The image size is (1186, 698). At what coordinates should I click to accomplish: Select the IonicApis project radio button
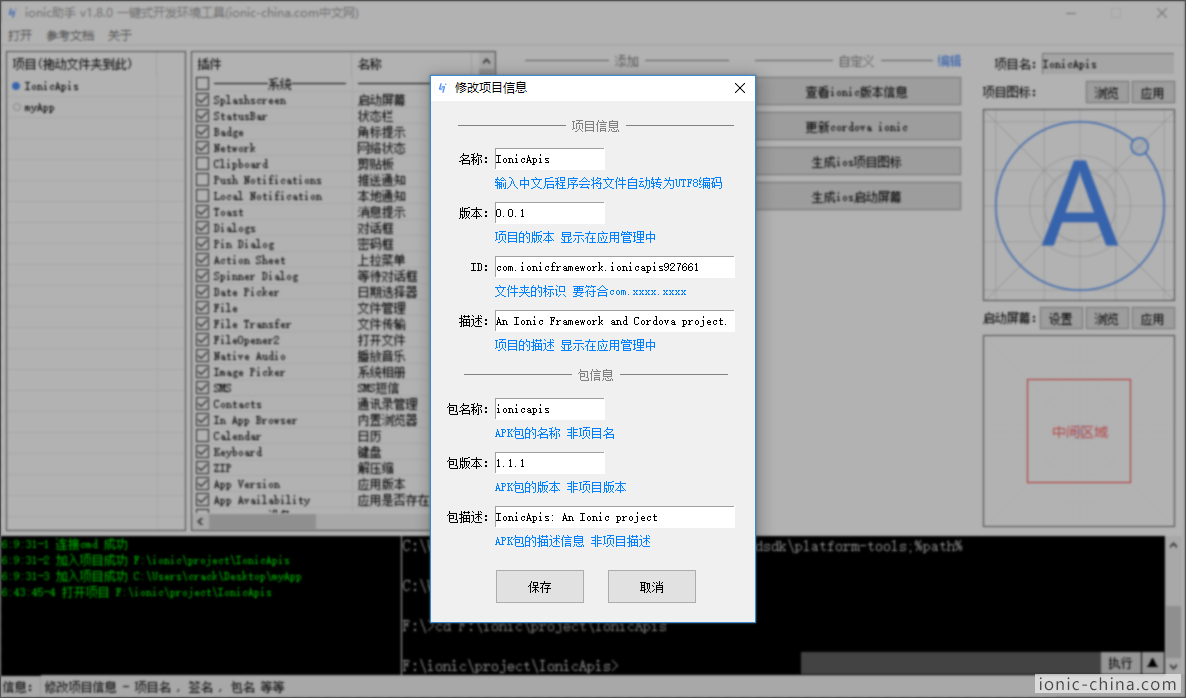point(17,86)
